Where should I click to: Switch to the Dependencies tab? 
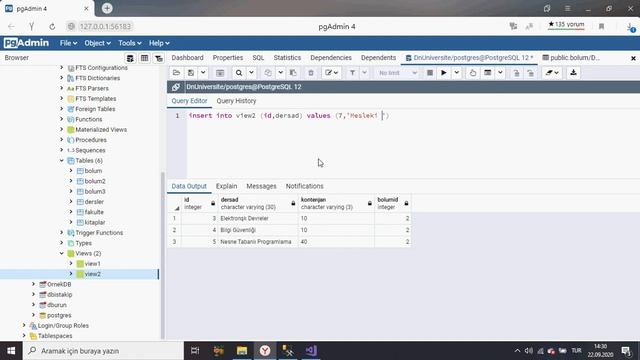tap(331, 58)
